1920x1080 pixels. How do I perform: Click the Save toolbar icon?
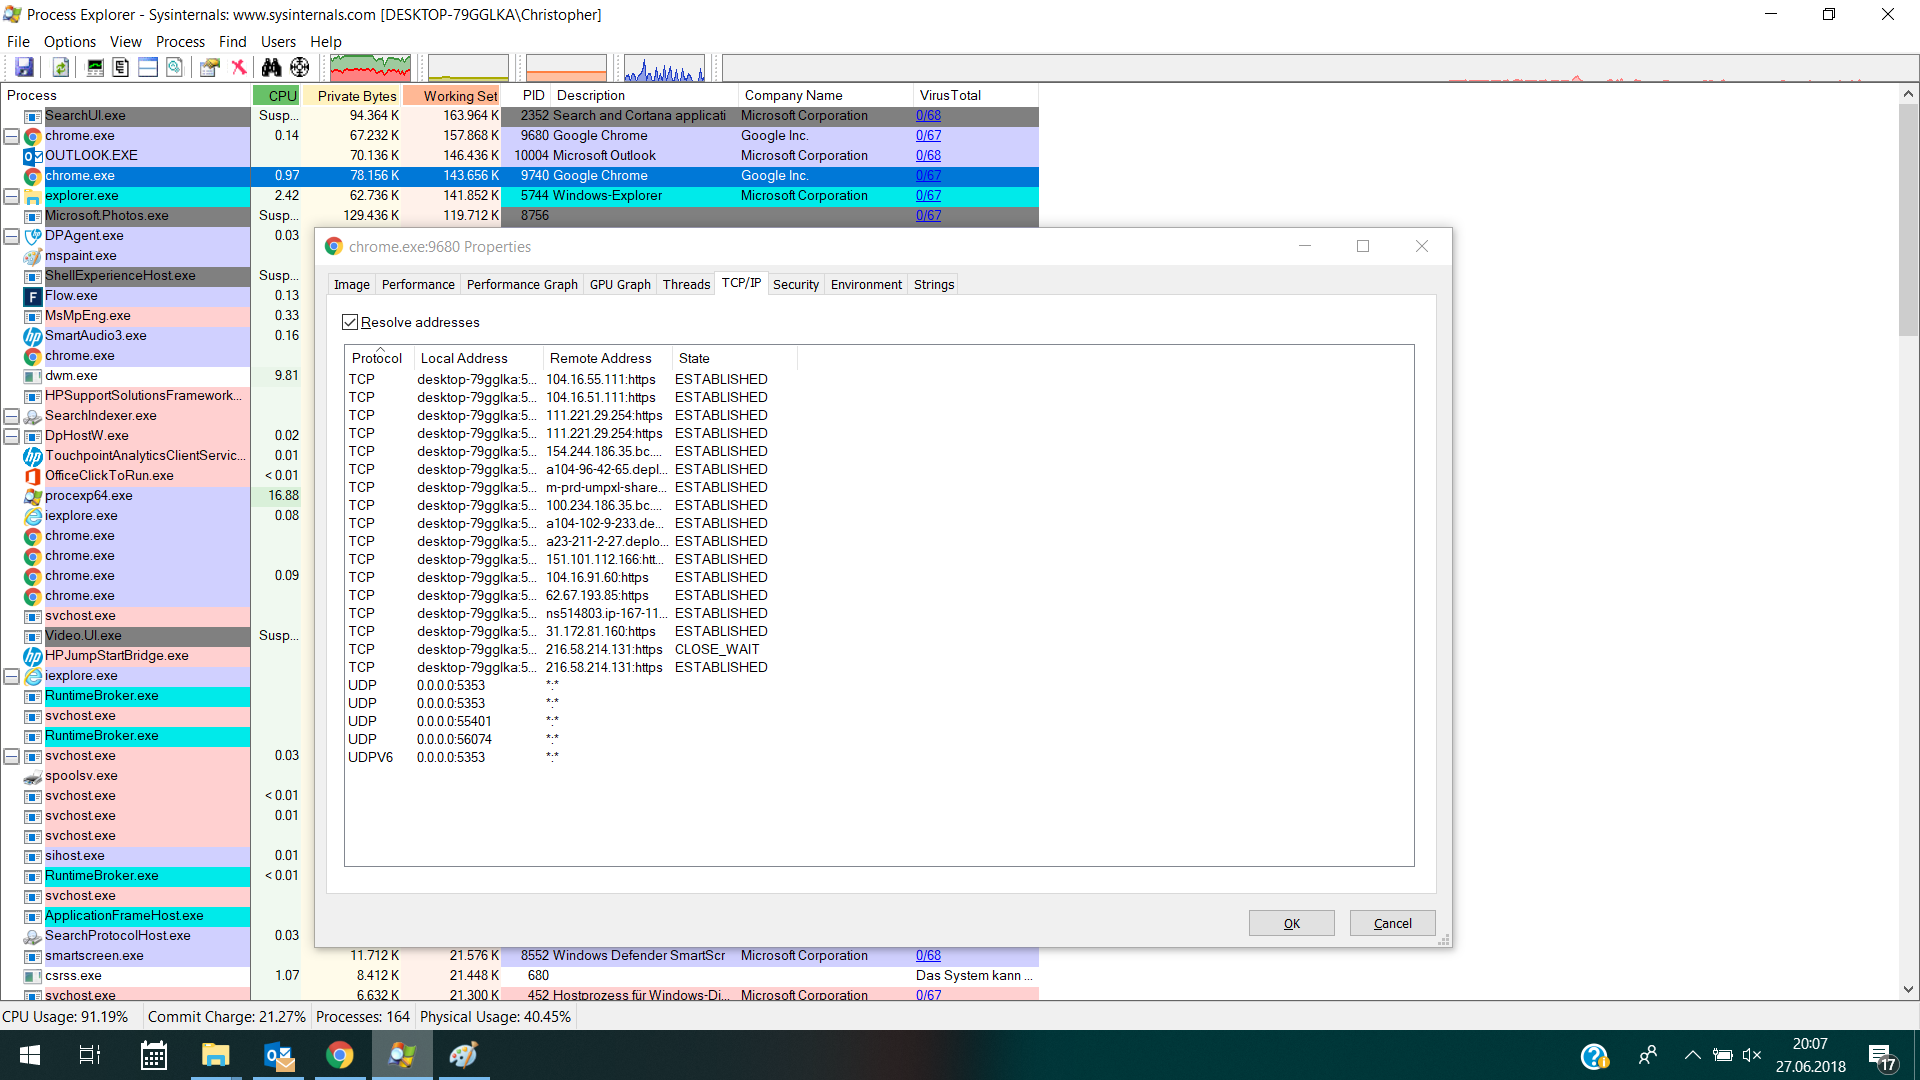(x=24, y=67)
